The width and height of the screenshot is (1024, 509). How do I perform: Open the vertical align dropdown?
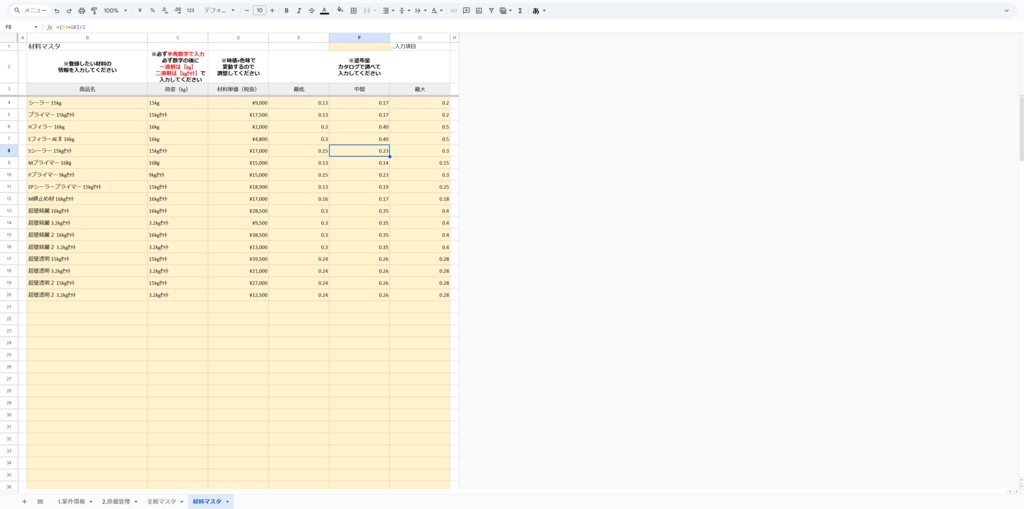403,10
